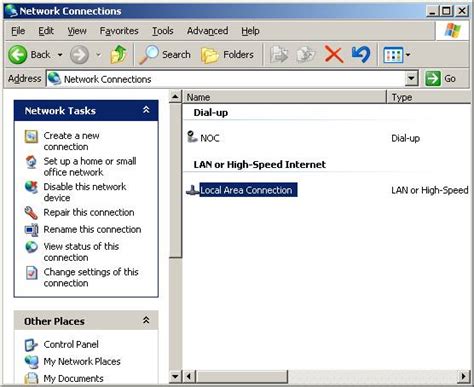Click the left pane scroll down arrow

tap(175, 377)
